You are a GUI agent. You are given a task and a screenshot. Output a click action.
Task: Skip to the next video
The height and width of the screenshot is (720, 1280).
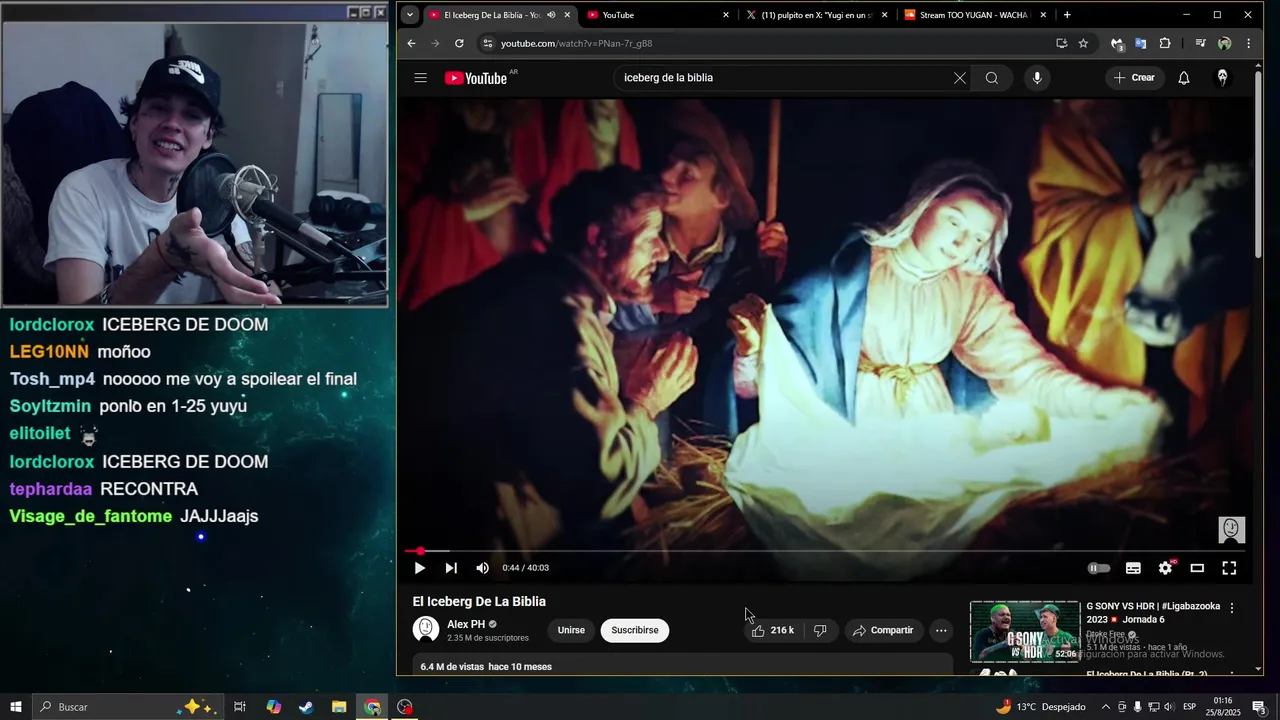coord(451,568)
